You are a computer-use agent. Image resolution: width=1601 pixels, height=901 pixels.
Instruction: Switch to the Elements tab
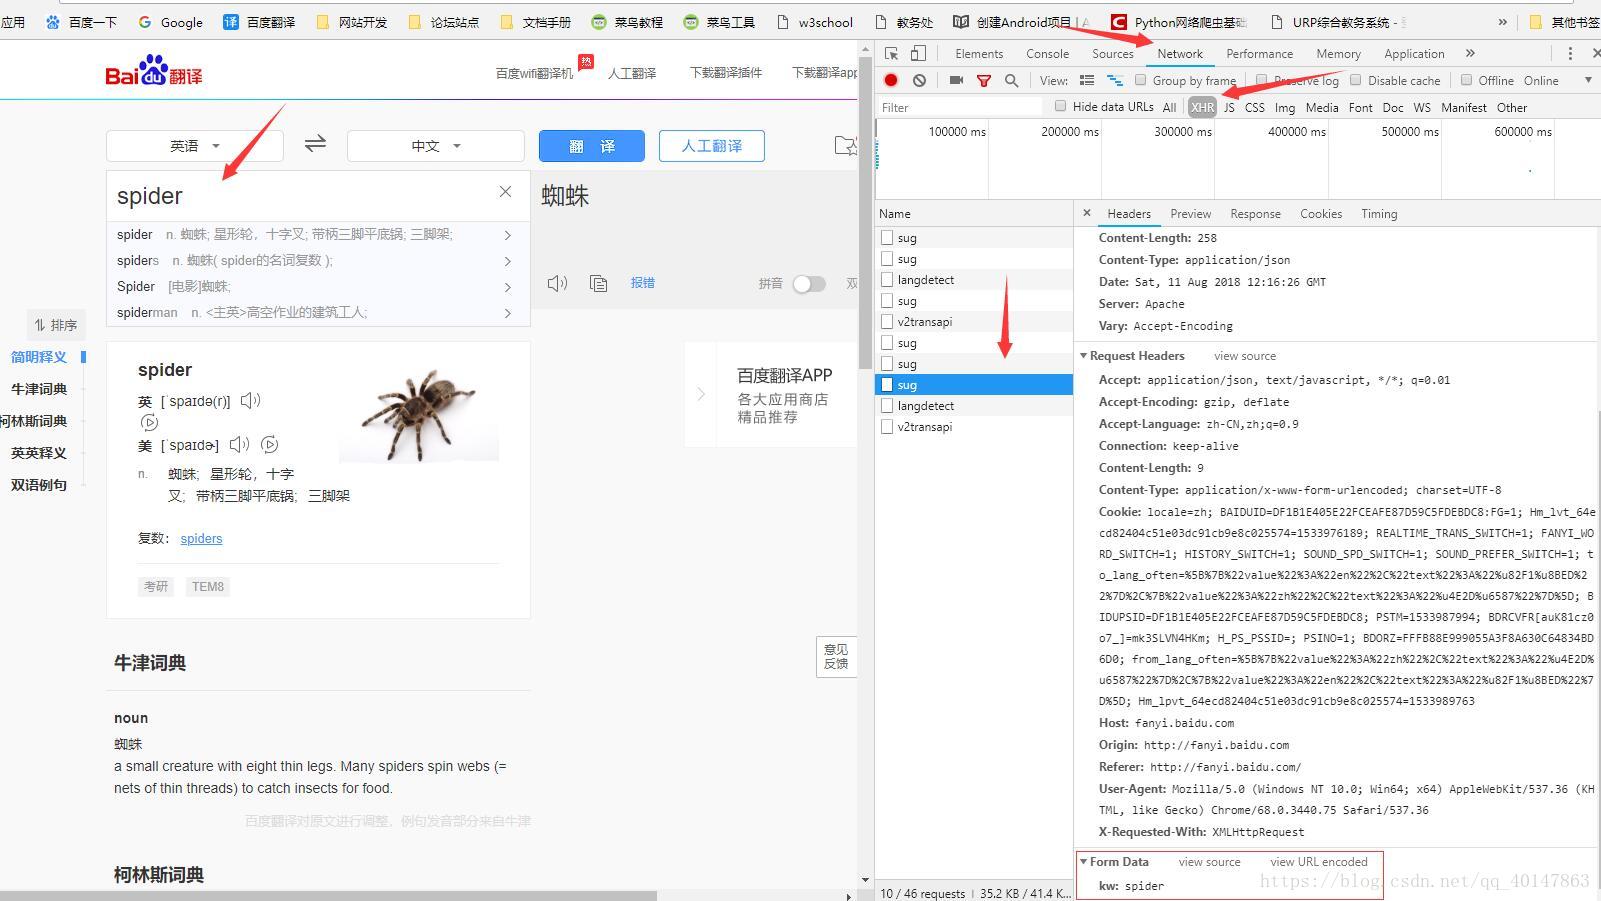coord(979,53)
